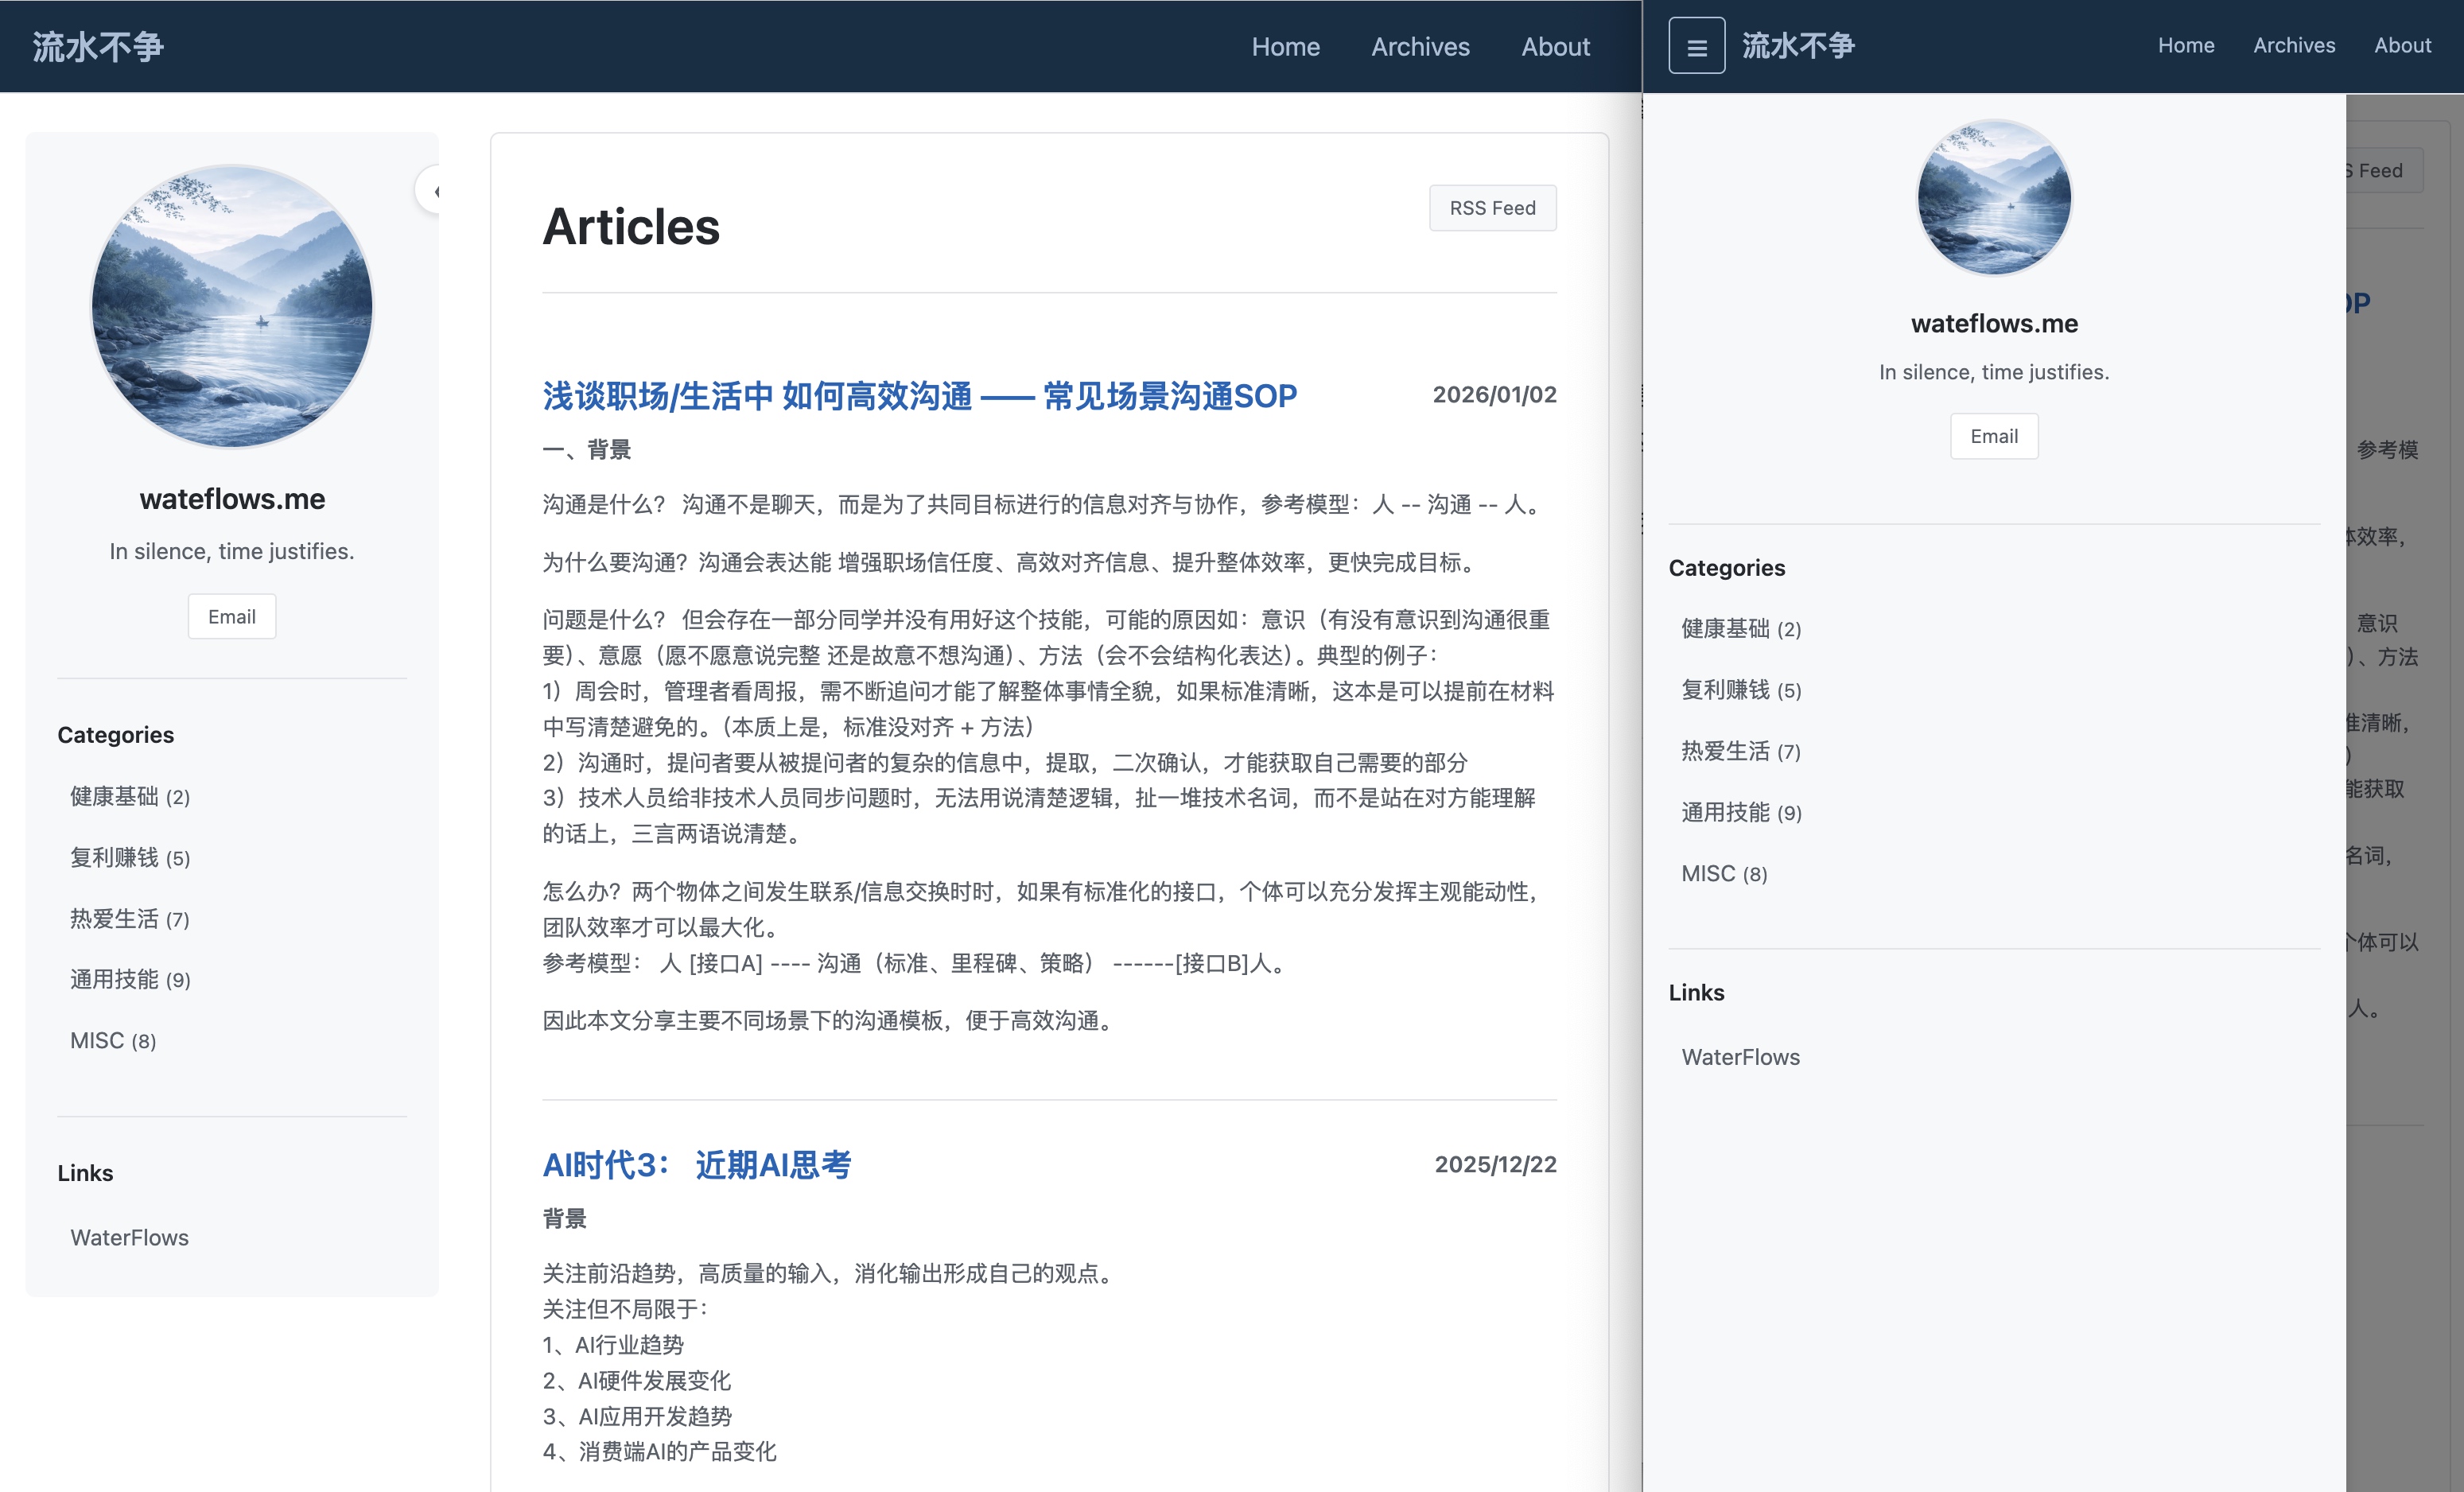Viewport: 2464px width, 1492px height.
Task: Visit the WaterFlows link in left sidebar
Action: (x=129, y=1238)
